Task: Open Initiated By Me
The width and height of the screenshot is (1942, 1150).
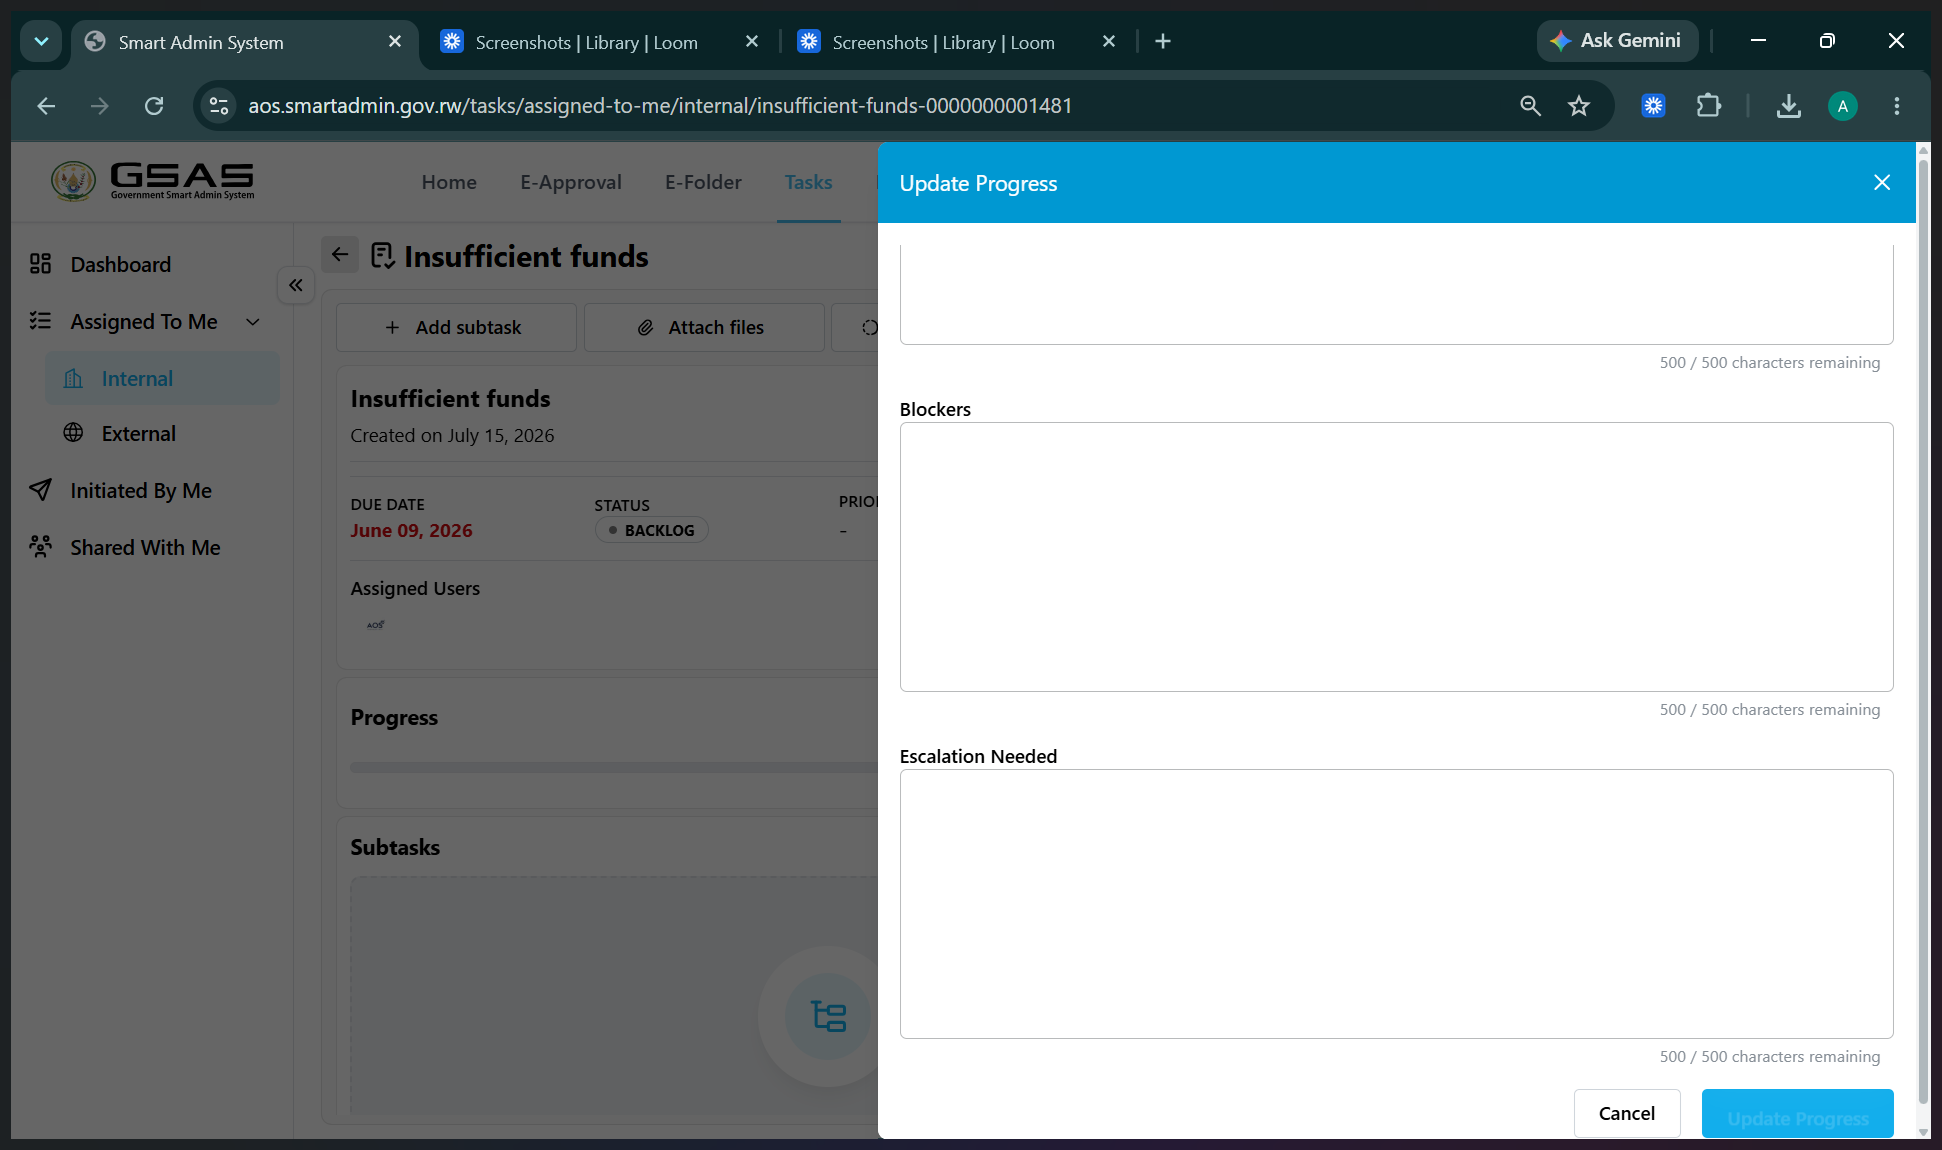Action: pos(140,491)
